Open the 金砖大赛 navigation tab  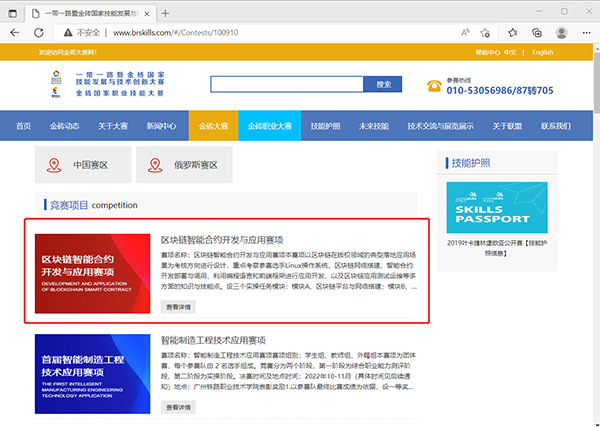click(x=212, y=127)
